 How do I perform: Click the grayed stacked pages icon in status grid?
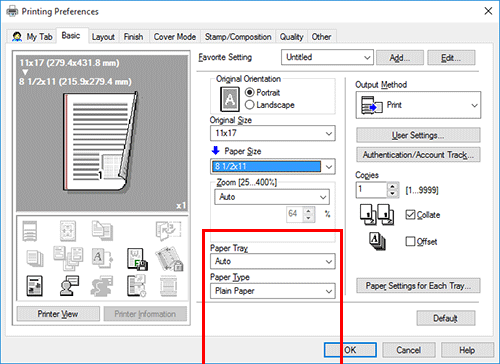35,259
